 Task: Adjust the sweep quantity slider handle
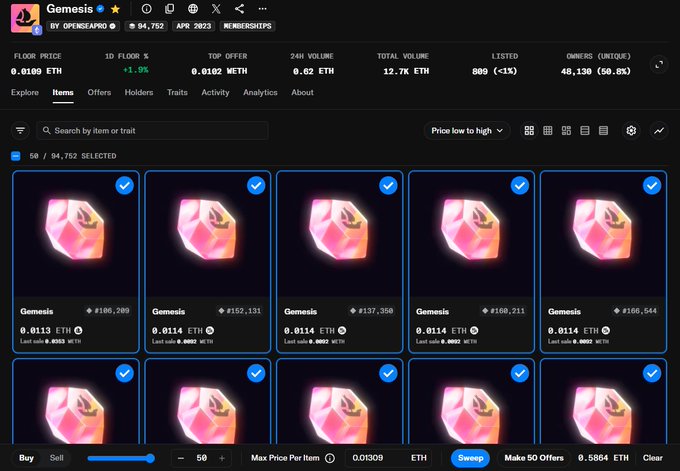(x=150, y=458)
